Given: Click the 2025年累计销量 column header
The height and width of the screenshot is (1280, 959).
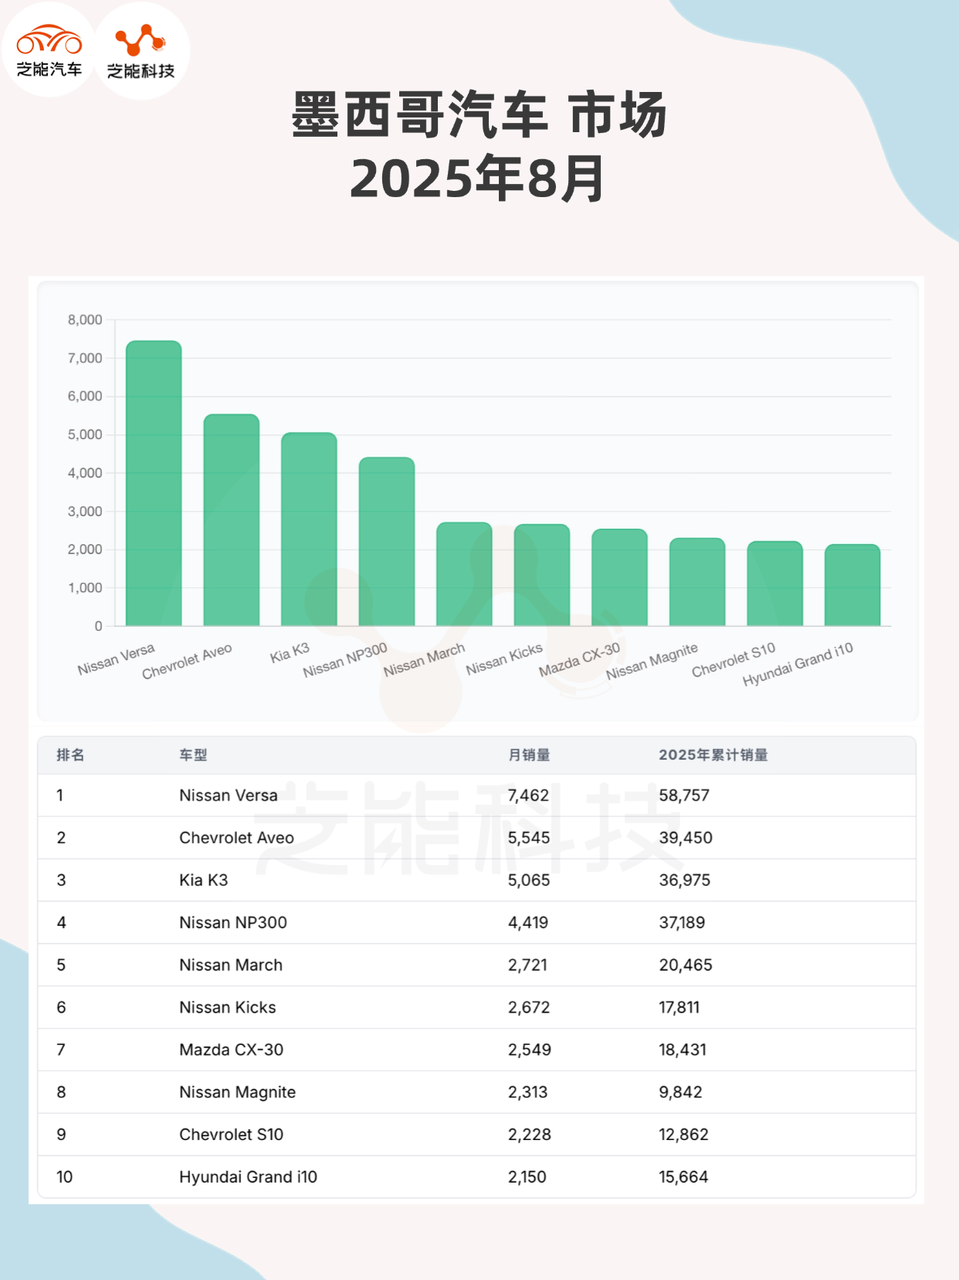Looking at the screenshot, I should click(x=713, y=755).
